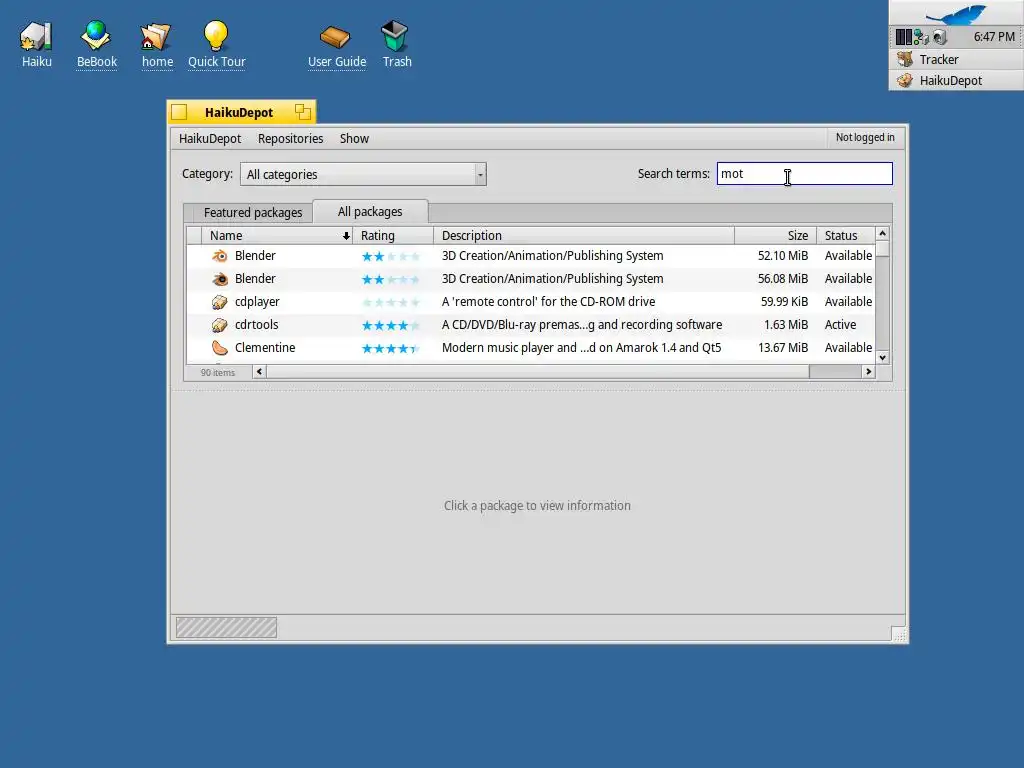Click the ProcessController tray icon

tap(903, 37)
